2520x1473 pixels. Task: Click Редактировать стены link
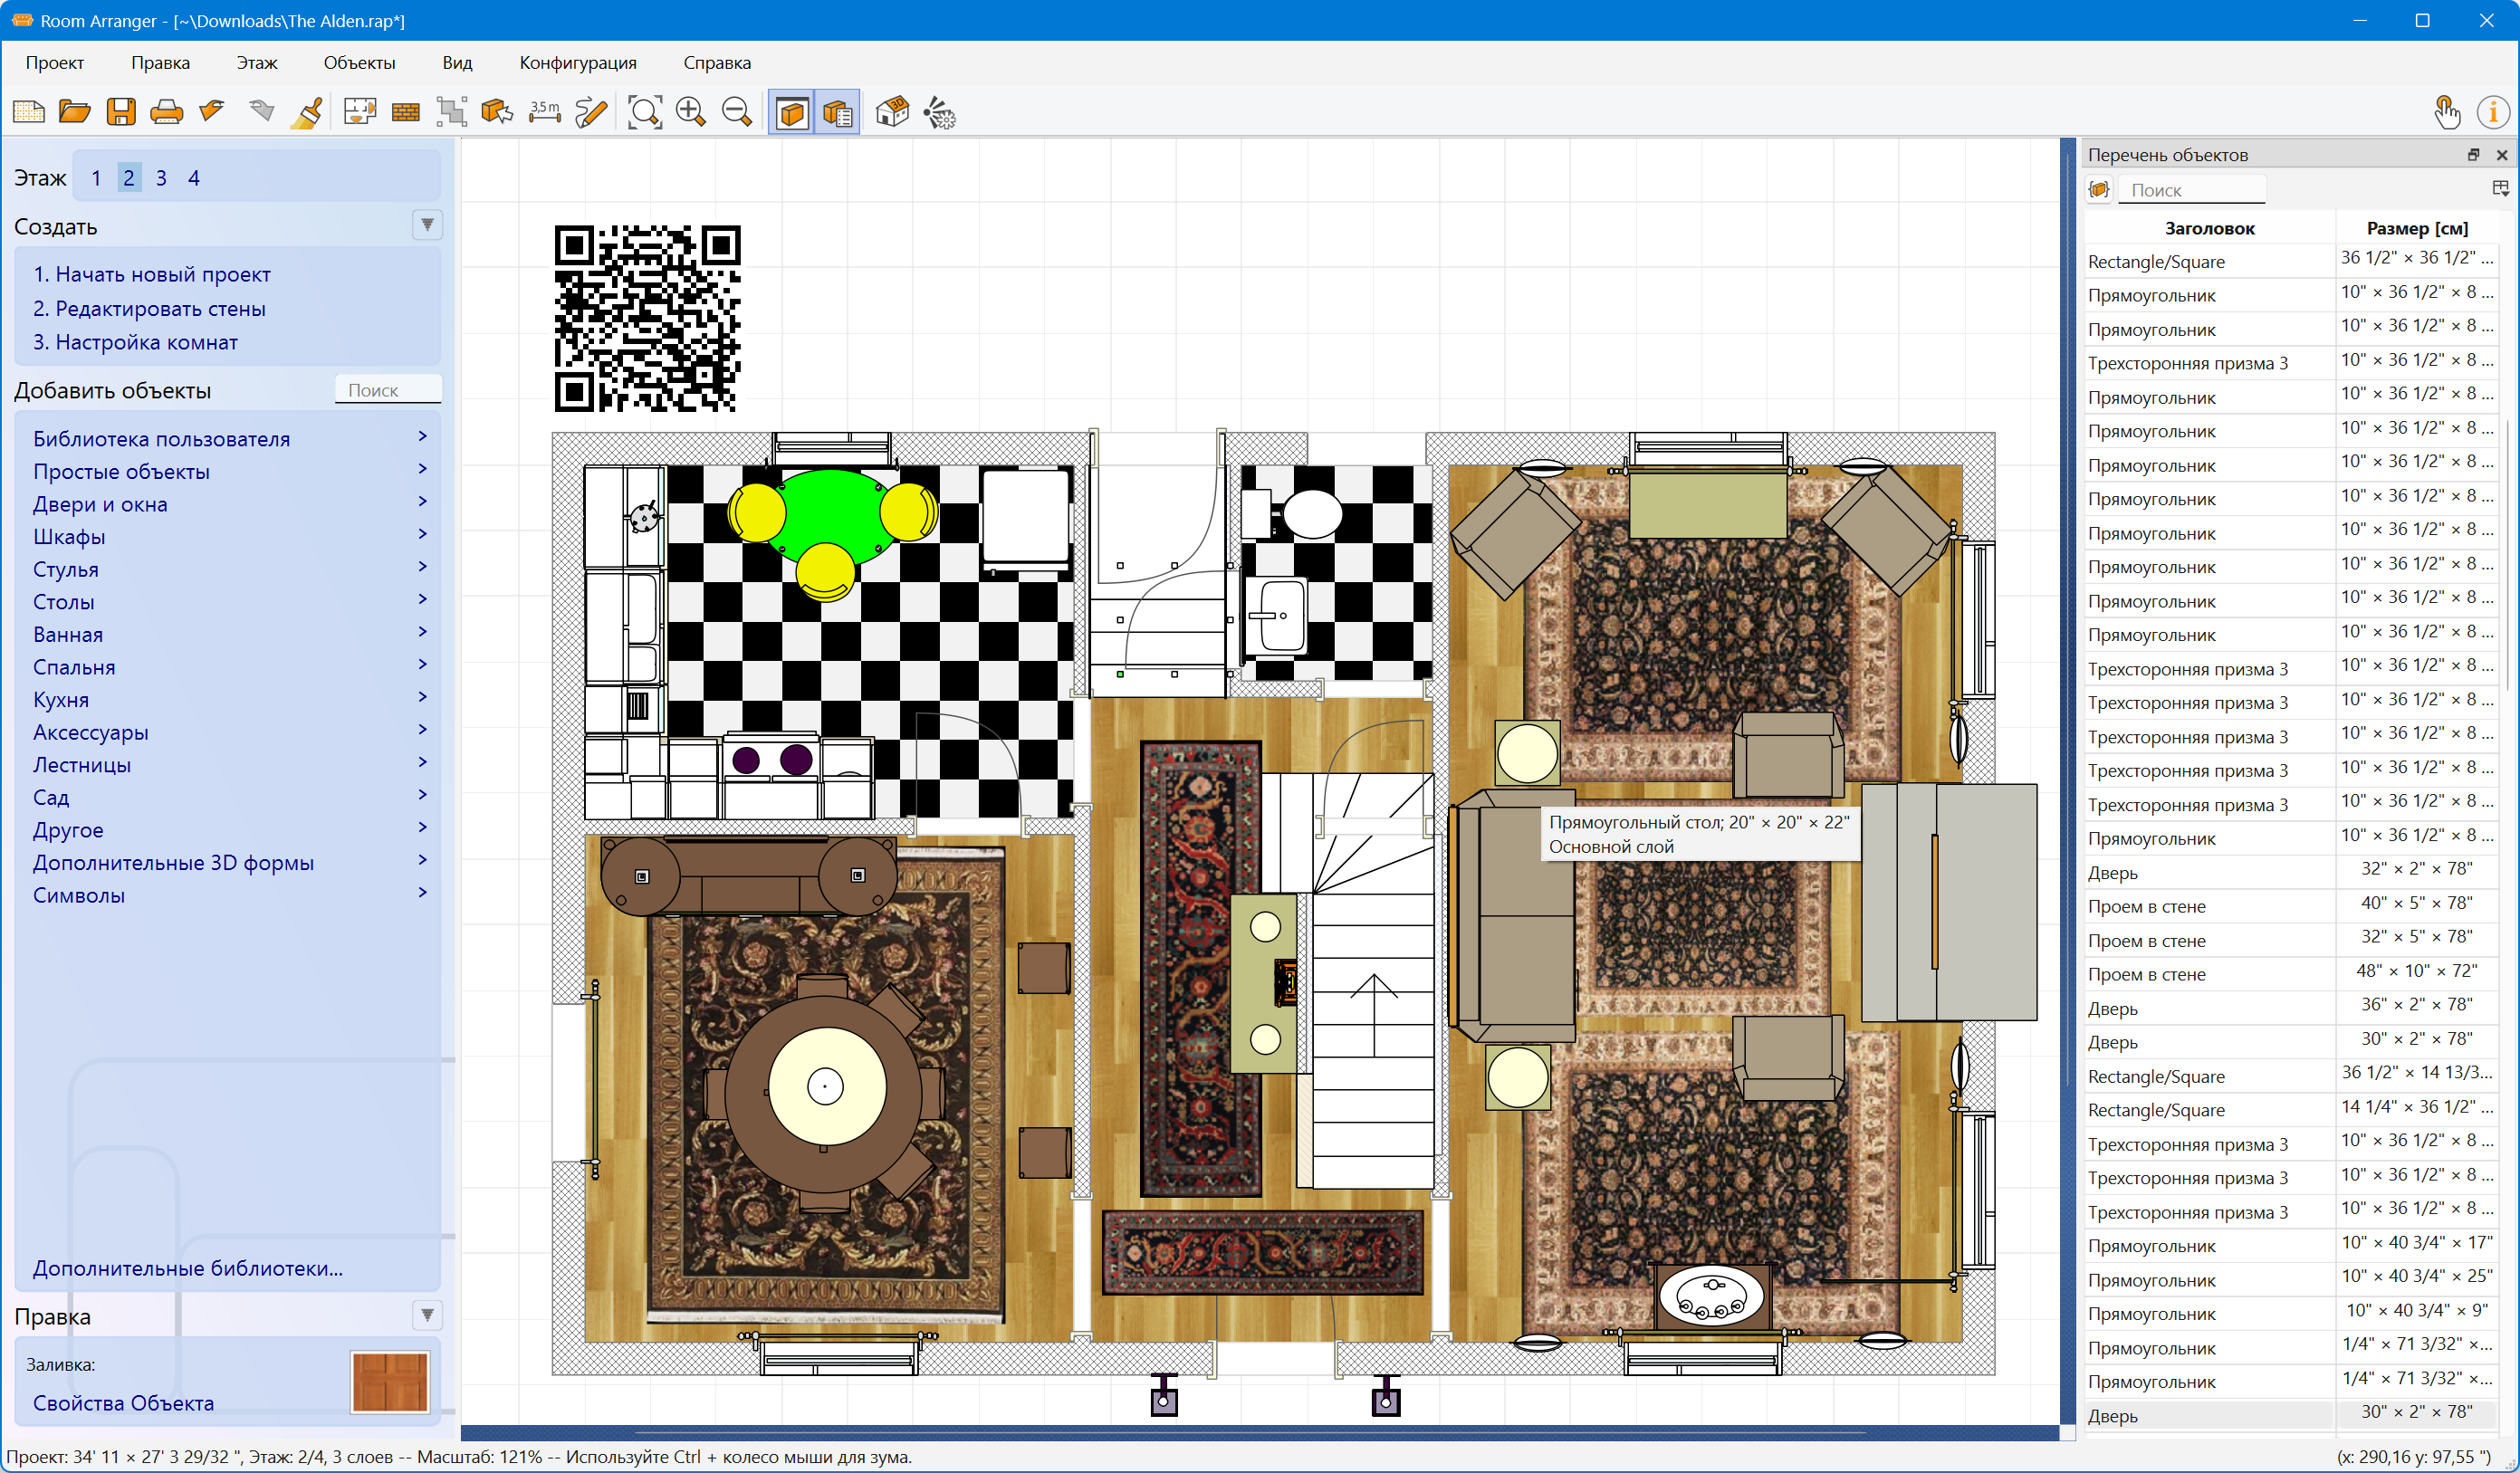tap(149, 308)
